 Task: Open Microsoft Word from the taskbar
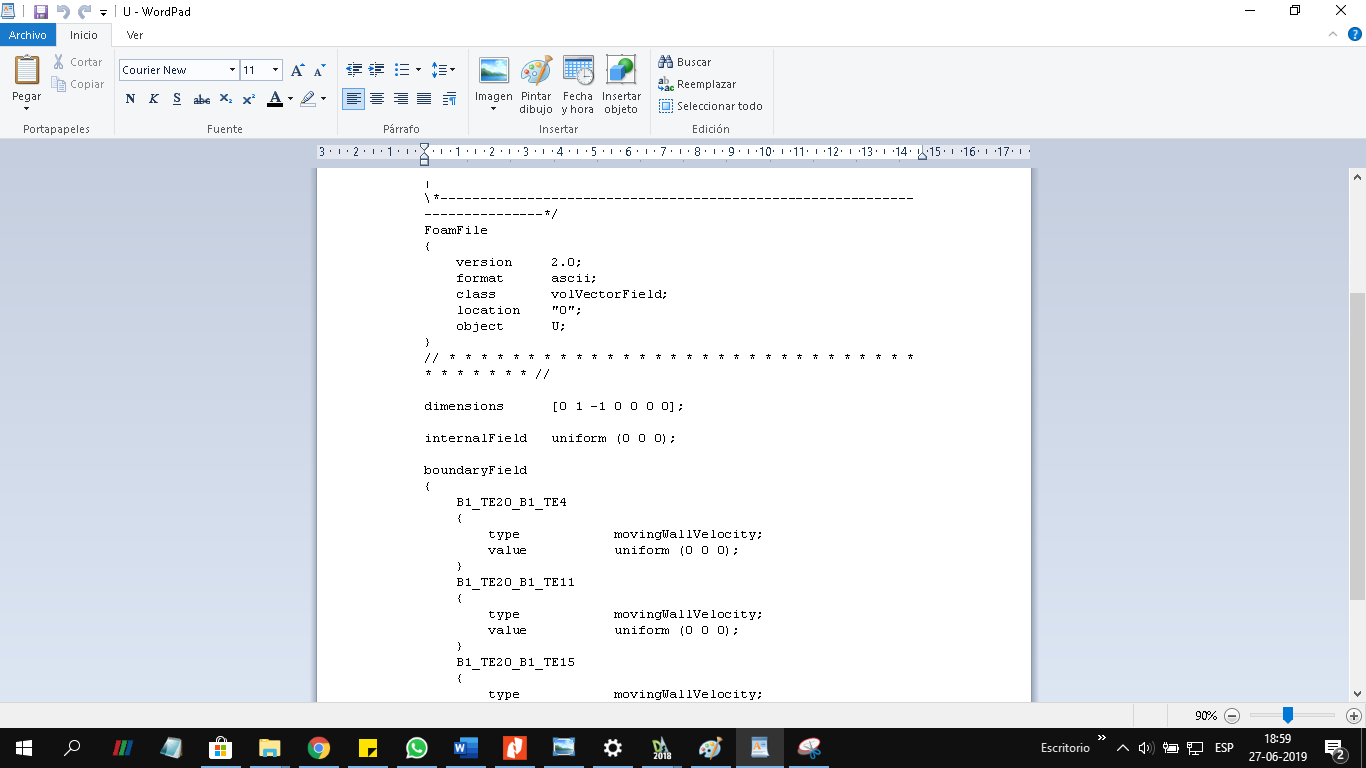click(x=466, y=747)
